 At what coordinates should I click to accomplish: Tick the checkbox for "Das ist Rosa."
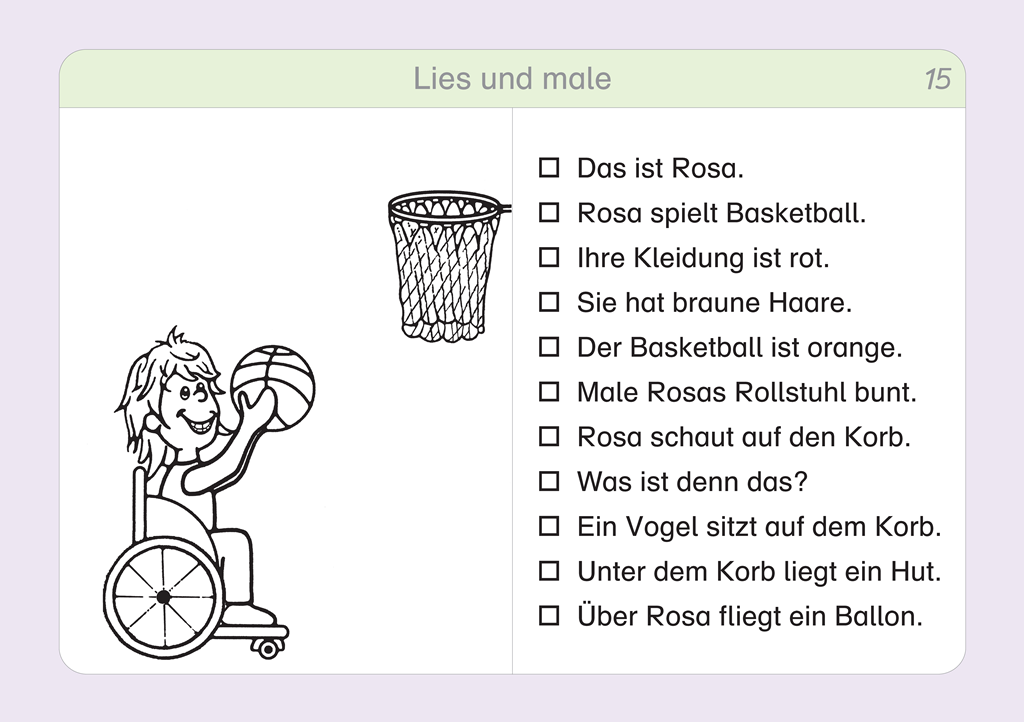(549, 168)
